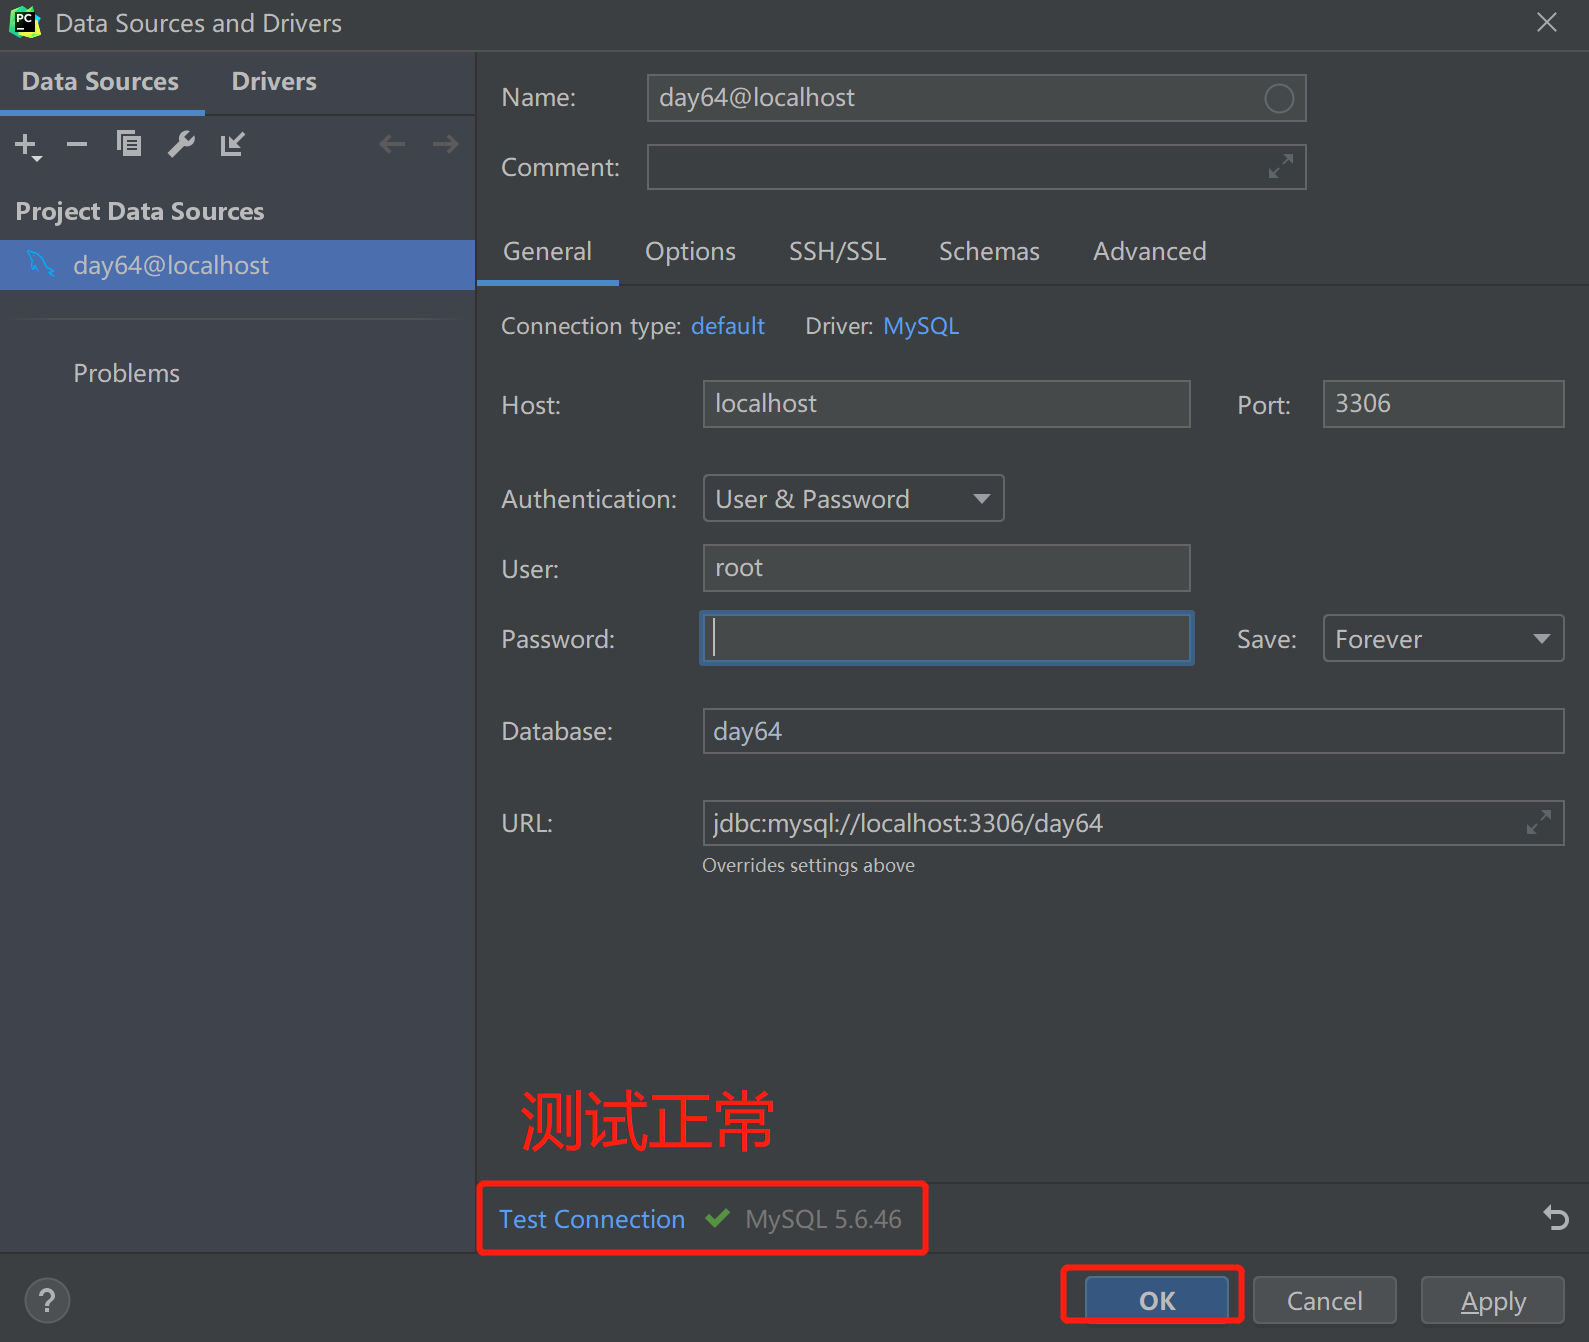Image resolution: width=1589 pixels, height=1342 pixels.
Task: Click the PyCharm logo in title bar
Action: [x=24, y=22]
